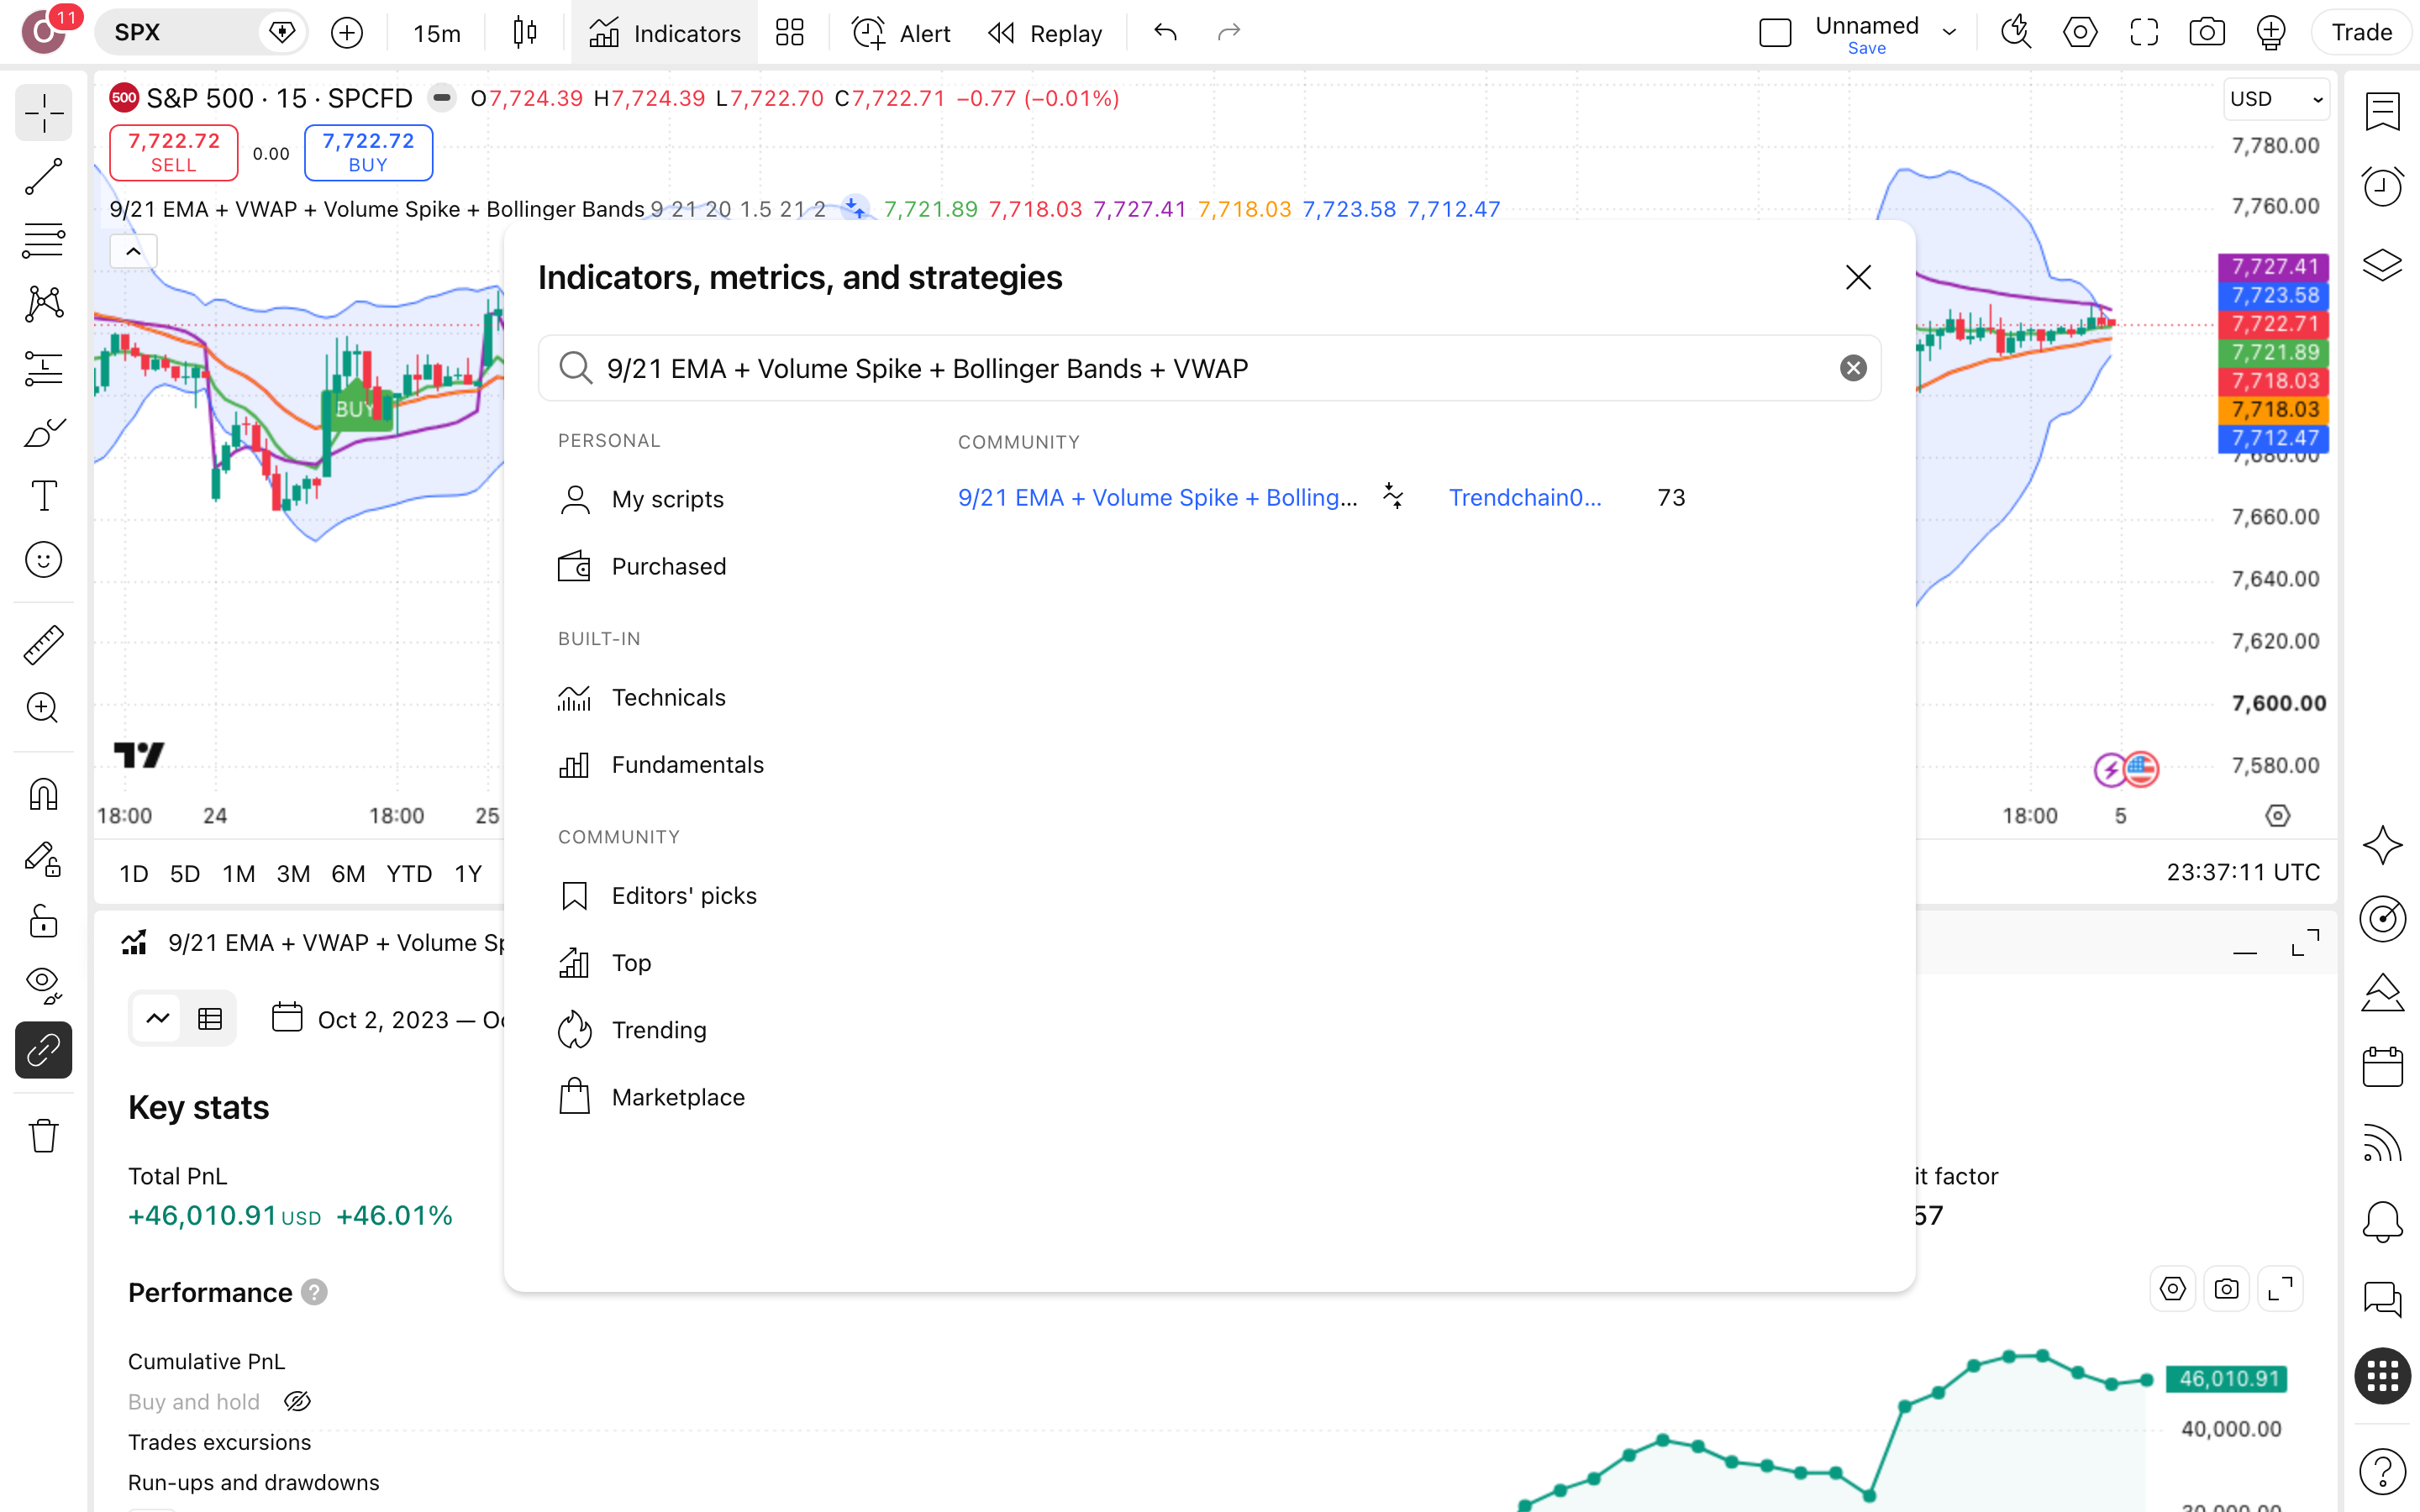Open the layout setup grid icon
The width and height of the screenshot is (2420, 1512).
coord(790,33)
